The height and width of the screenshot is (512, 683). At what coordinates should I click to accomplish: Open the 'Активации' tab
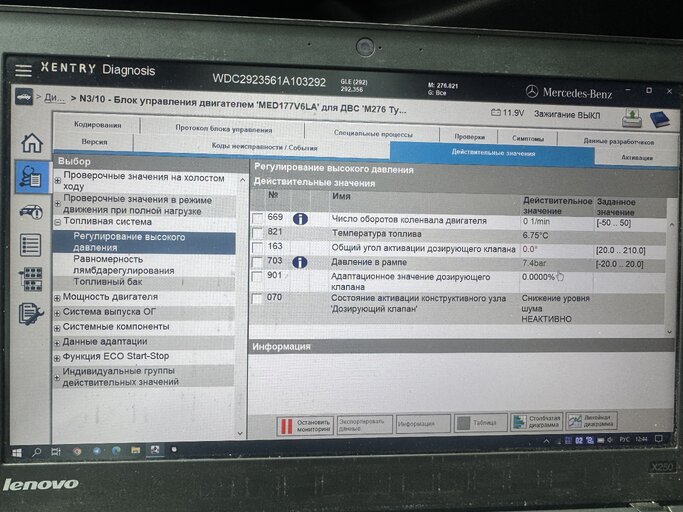[636, 157]
